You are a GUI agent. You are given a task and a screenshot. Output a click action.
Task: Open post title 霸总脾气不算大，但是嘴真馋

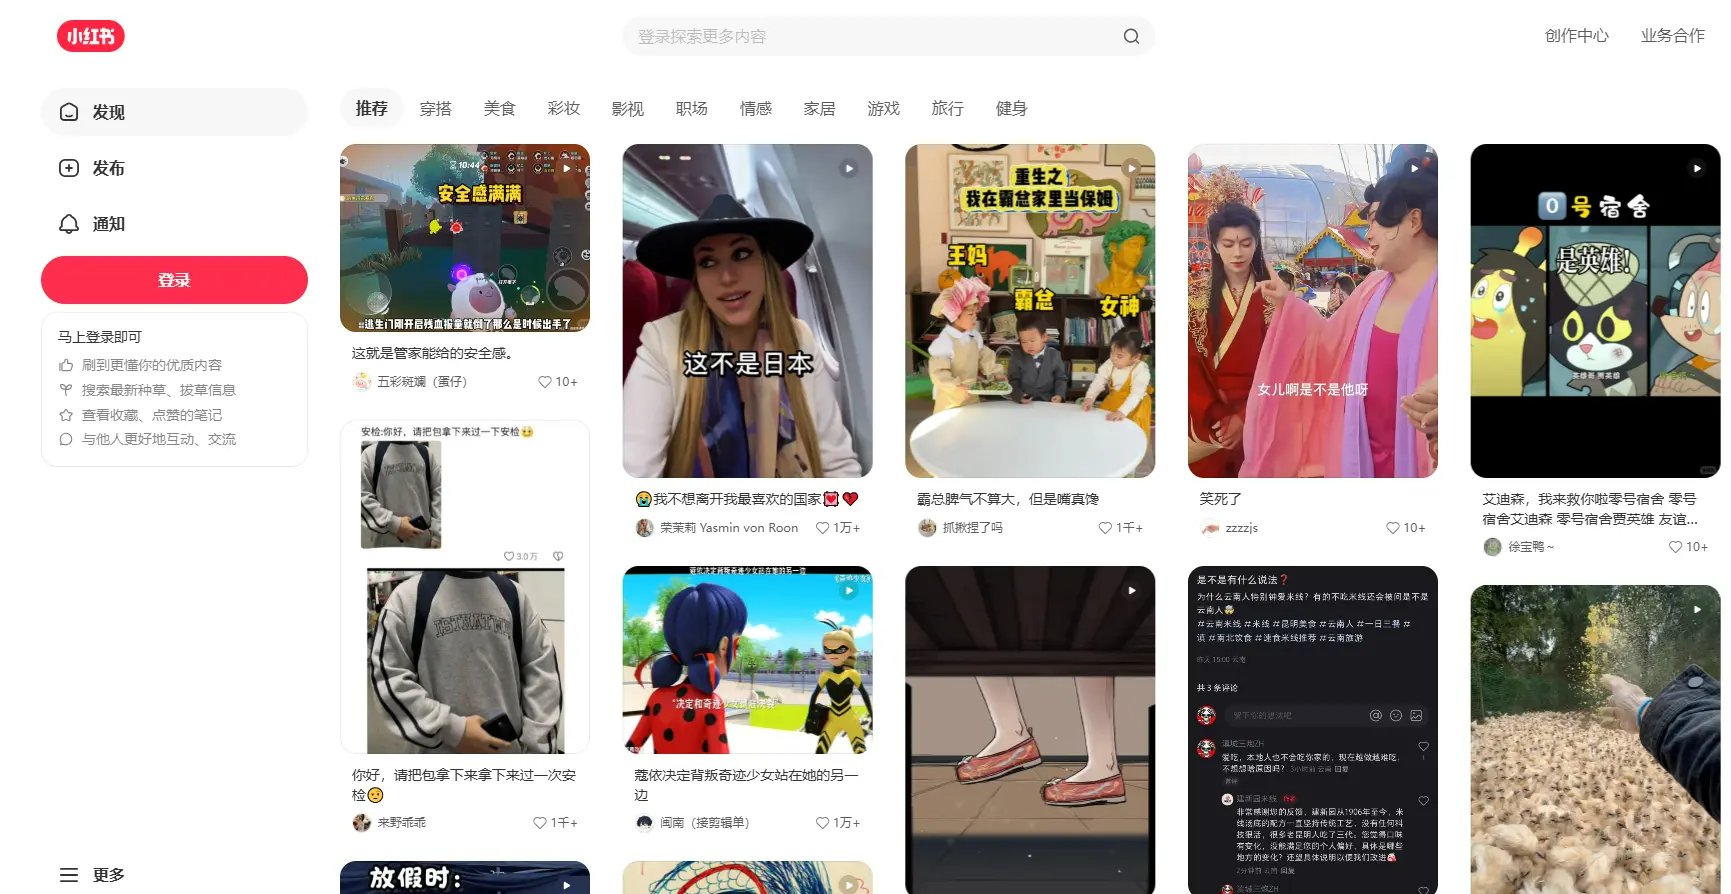point(1007,499)
